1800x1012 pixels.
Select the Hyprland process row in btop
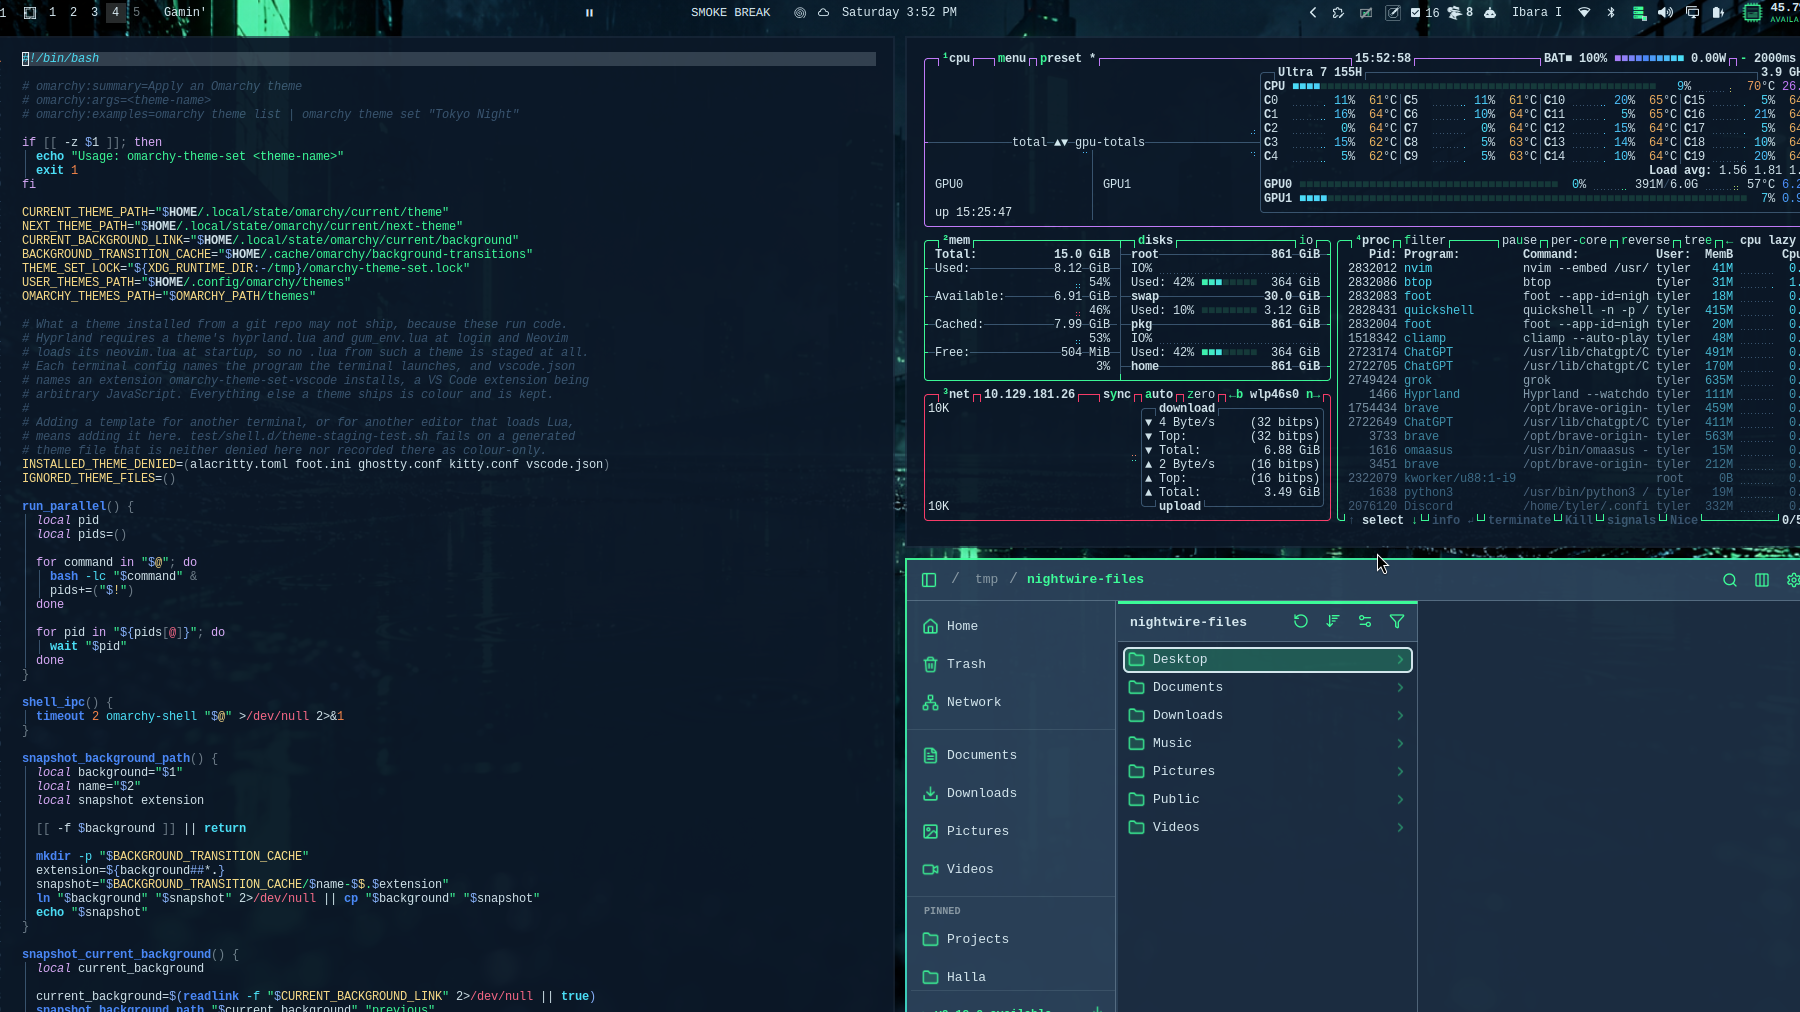pyautogui.click(x=1570, y=394)
